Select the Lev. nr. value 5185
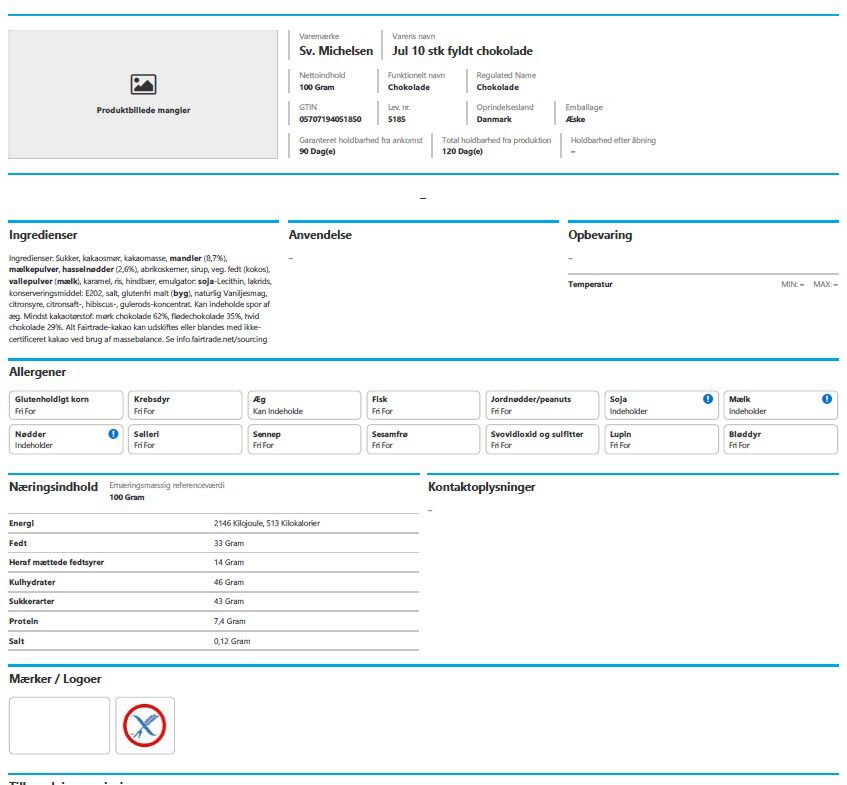Image resolution: width=847 pixels, height=785 pixels. (x=396, y=119)
